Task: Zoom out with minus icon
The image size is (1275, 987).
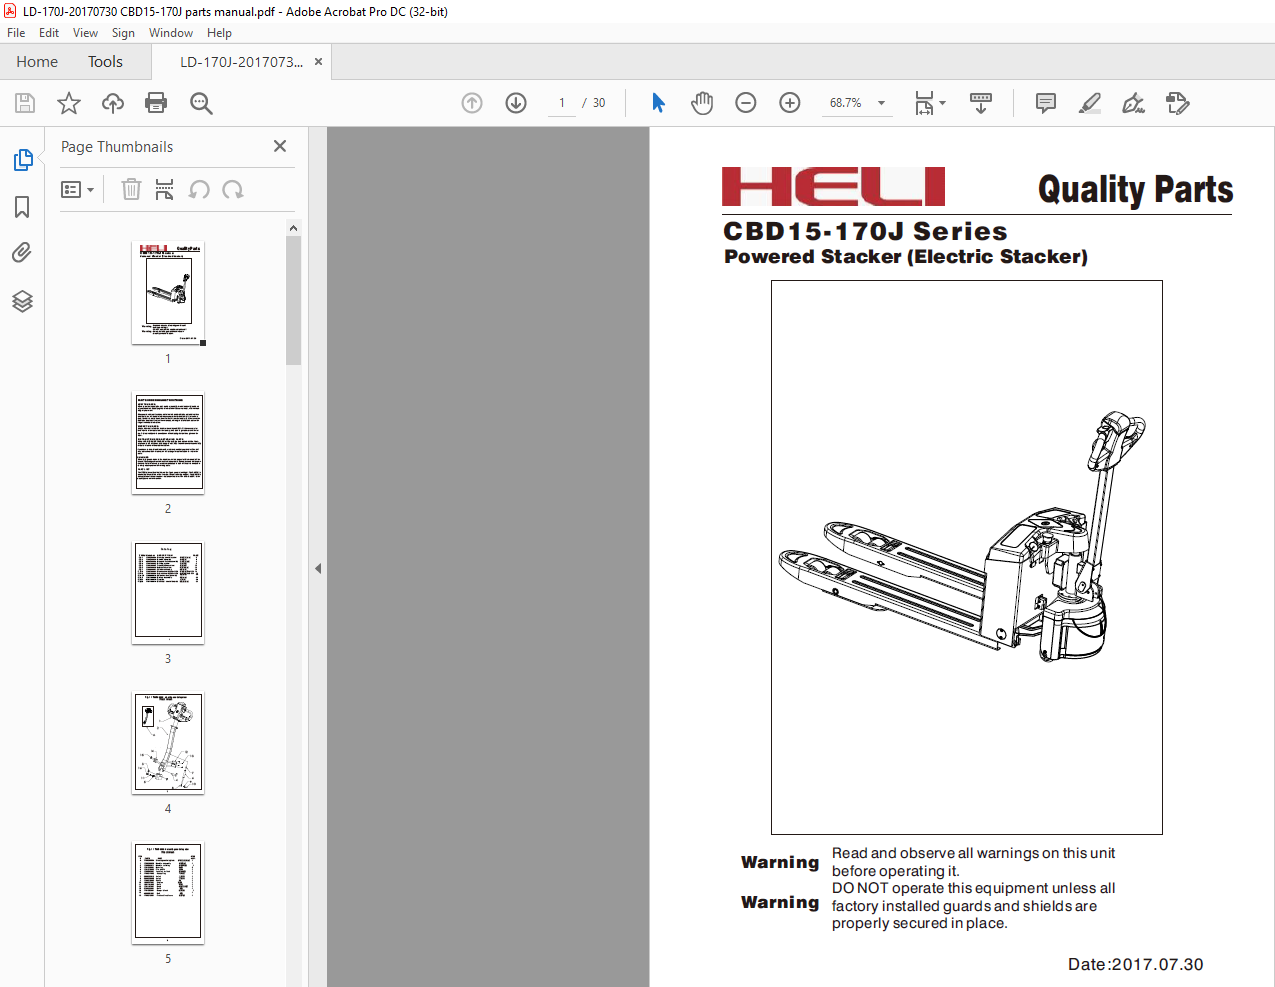Action: click(746, 103)
